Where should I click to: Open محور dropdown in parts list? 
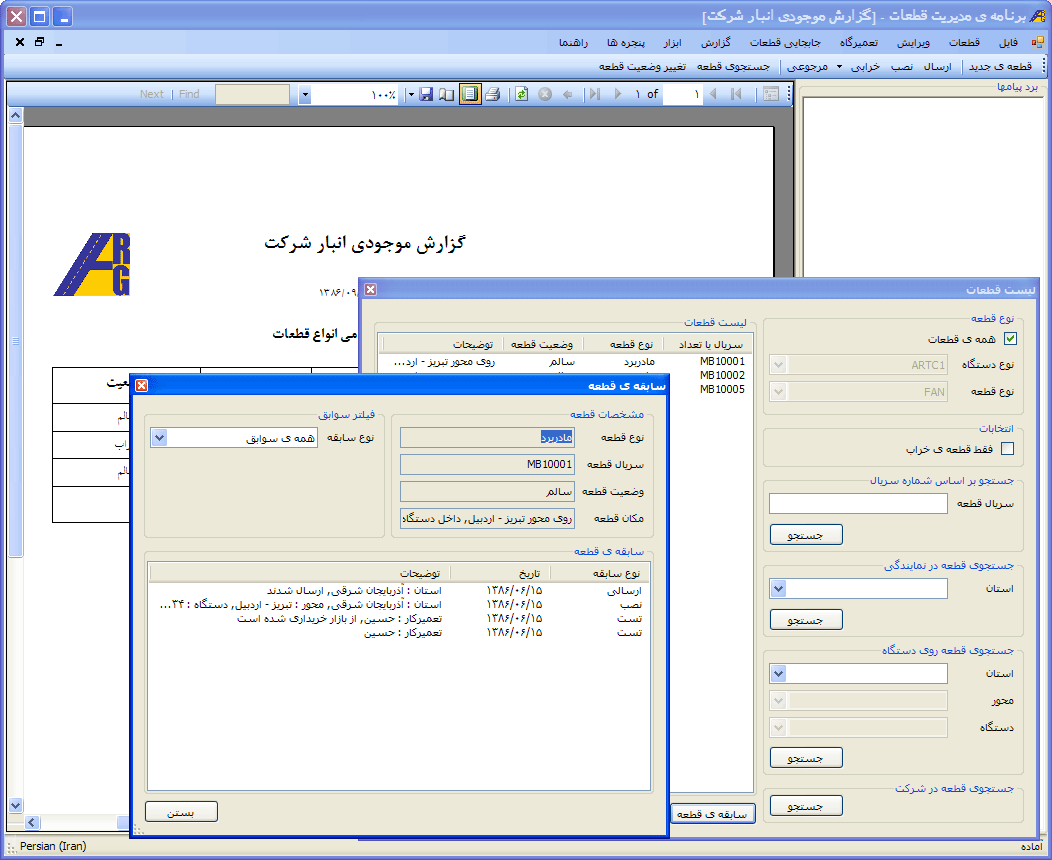pos(778,701)
